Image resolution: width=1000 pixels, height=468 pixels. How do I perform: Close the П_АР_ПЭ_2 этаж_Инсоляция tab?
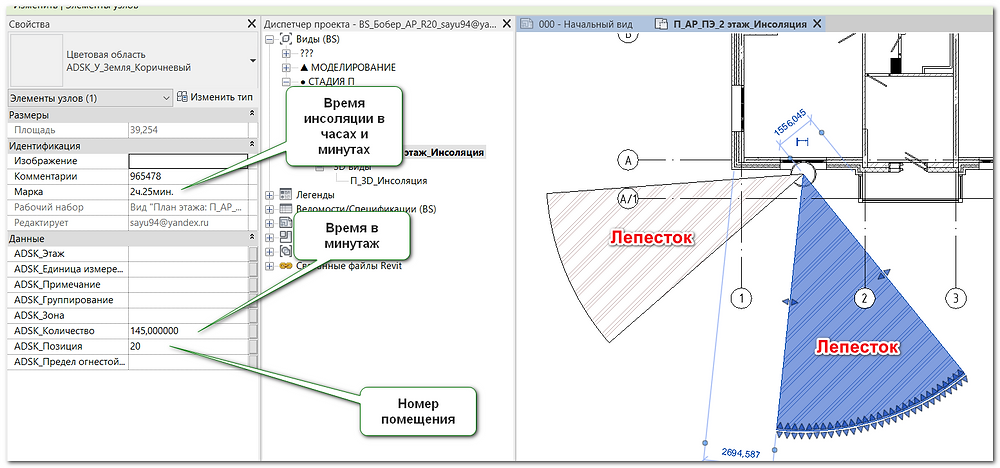point(816,24)
